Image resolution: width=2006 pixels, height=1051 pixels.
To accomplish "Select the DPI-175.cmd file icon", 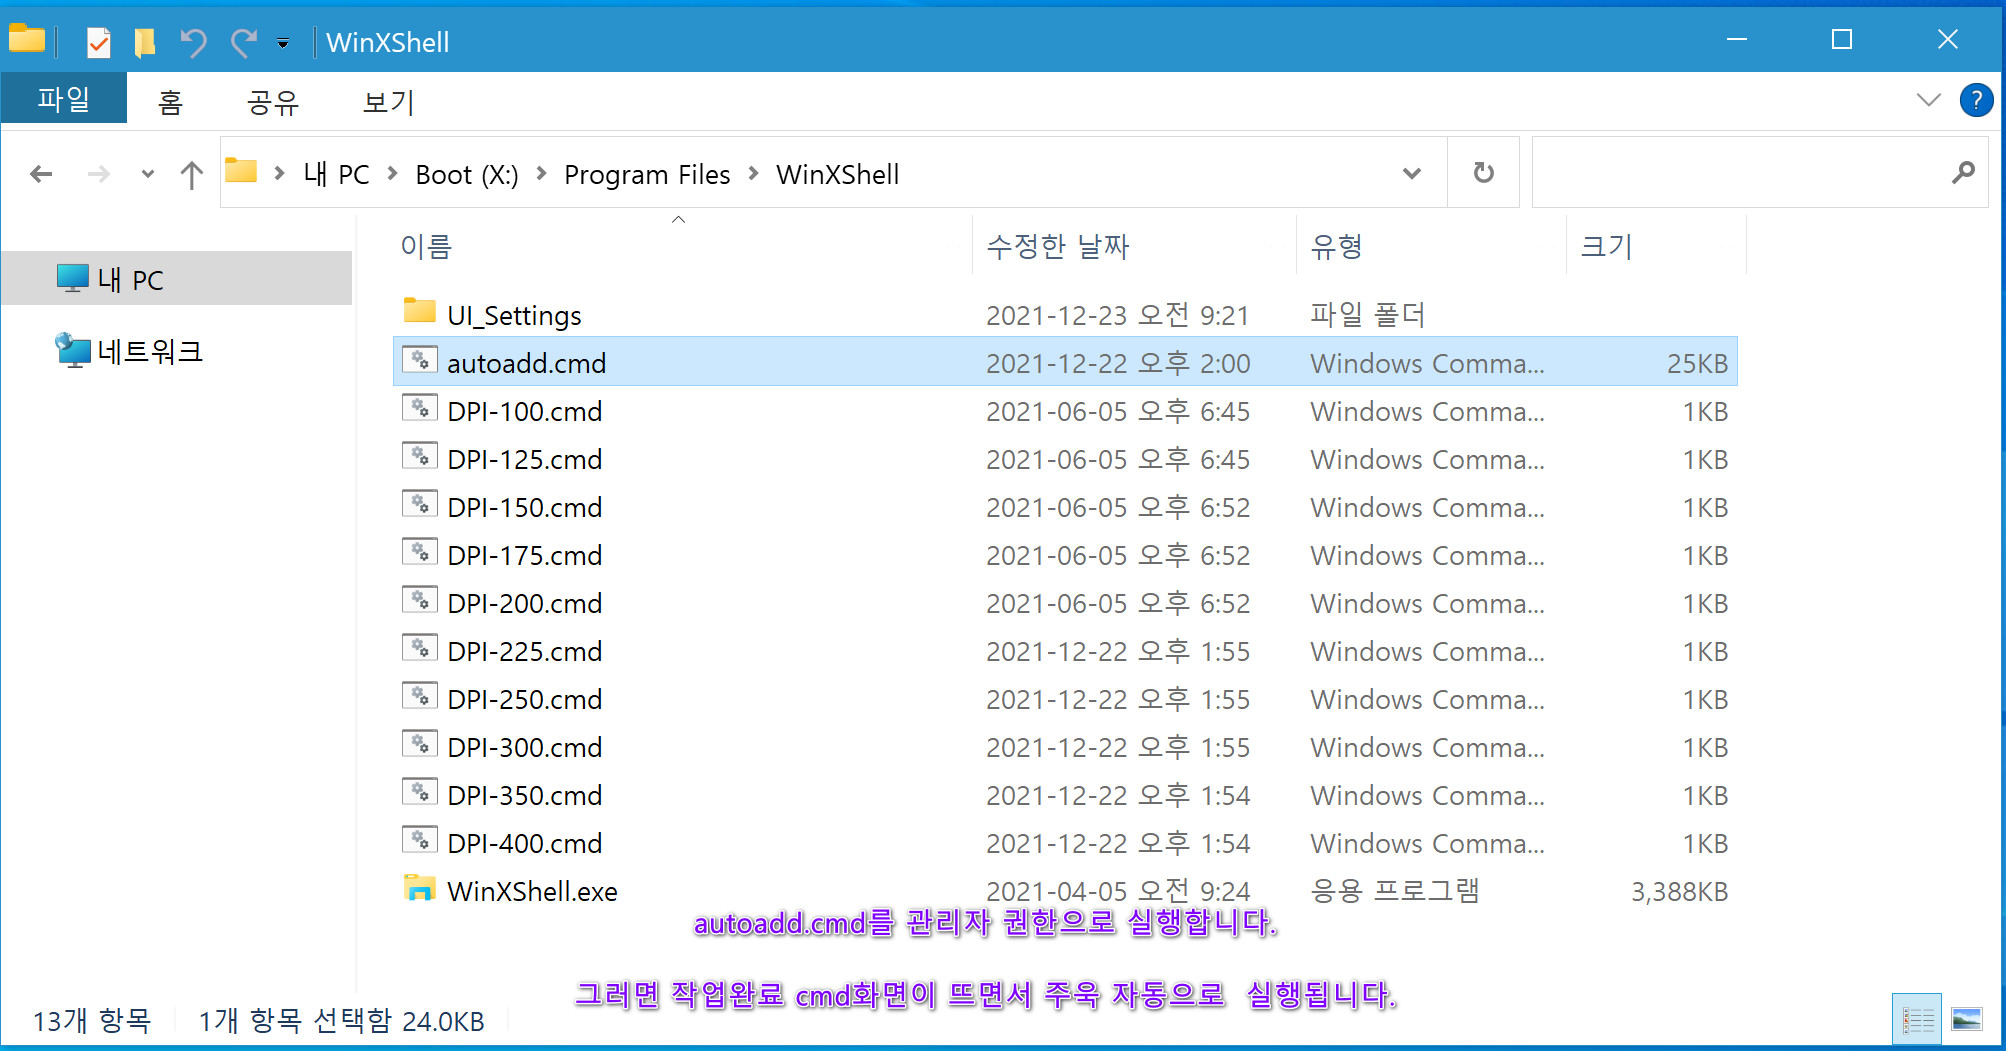I will pyautogui.click(x=420, y=552).
